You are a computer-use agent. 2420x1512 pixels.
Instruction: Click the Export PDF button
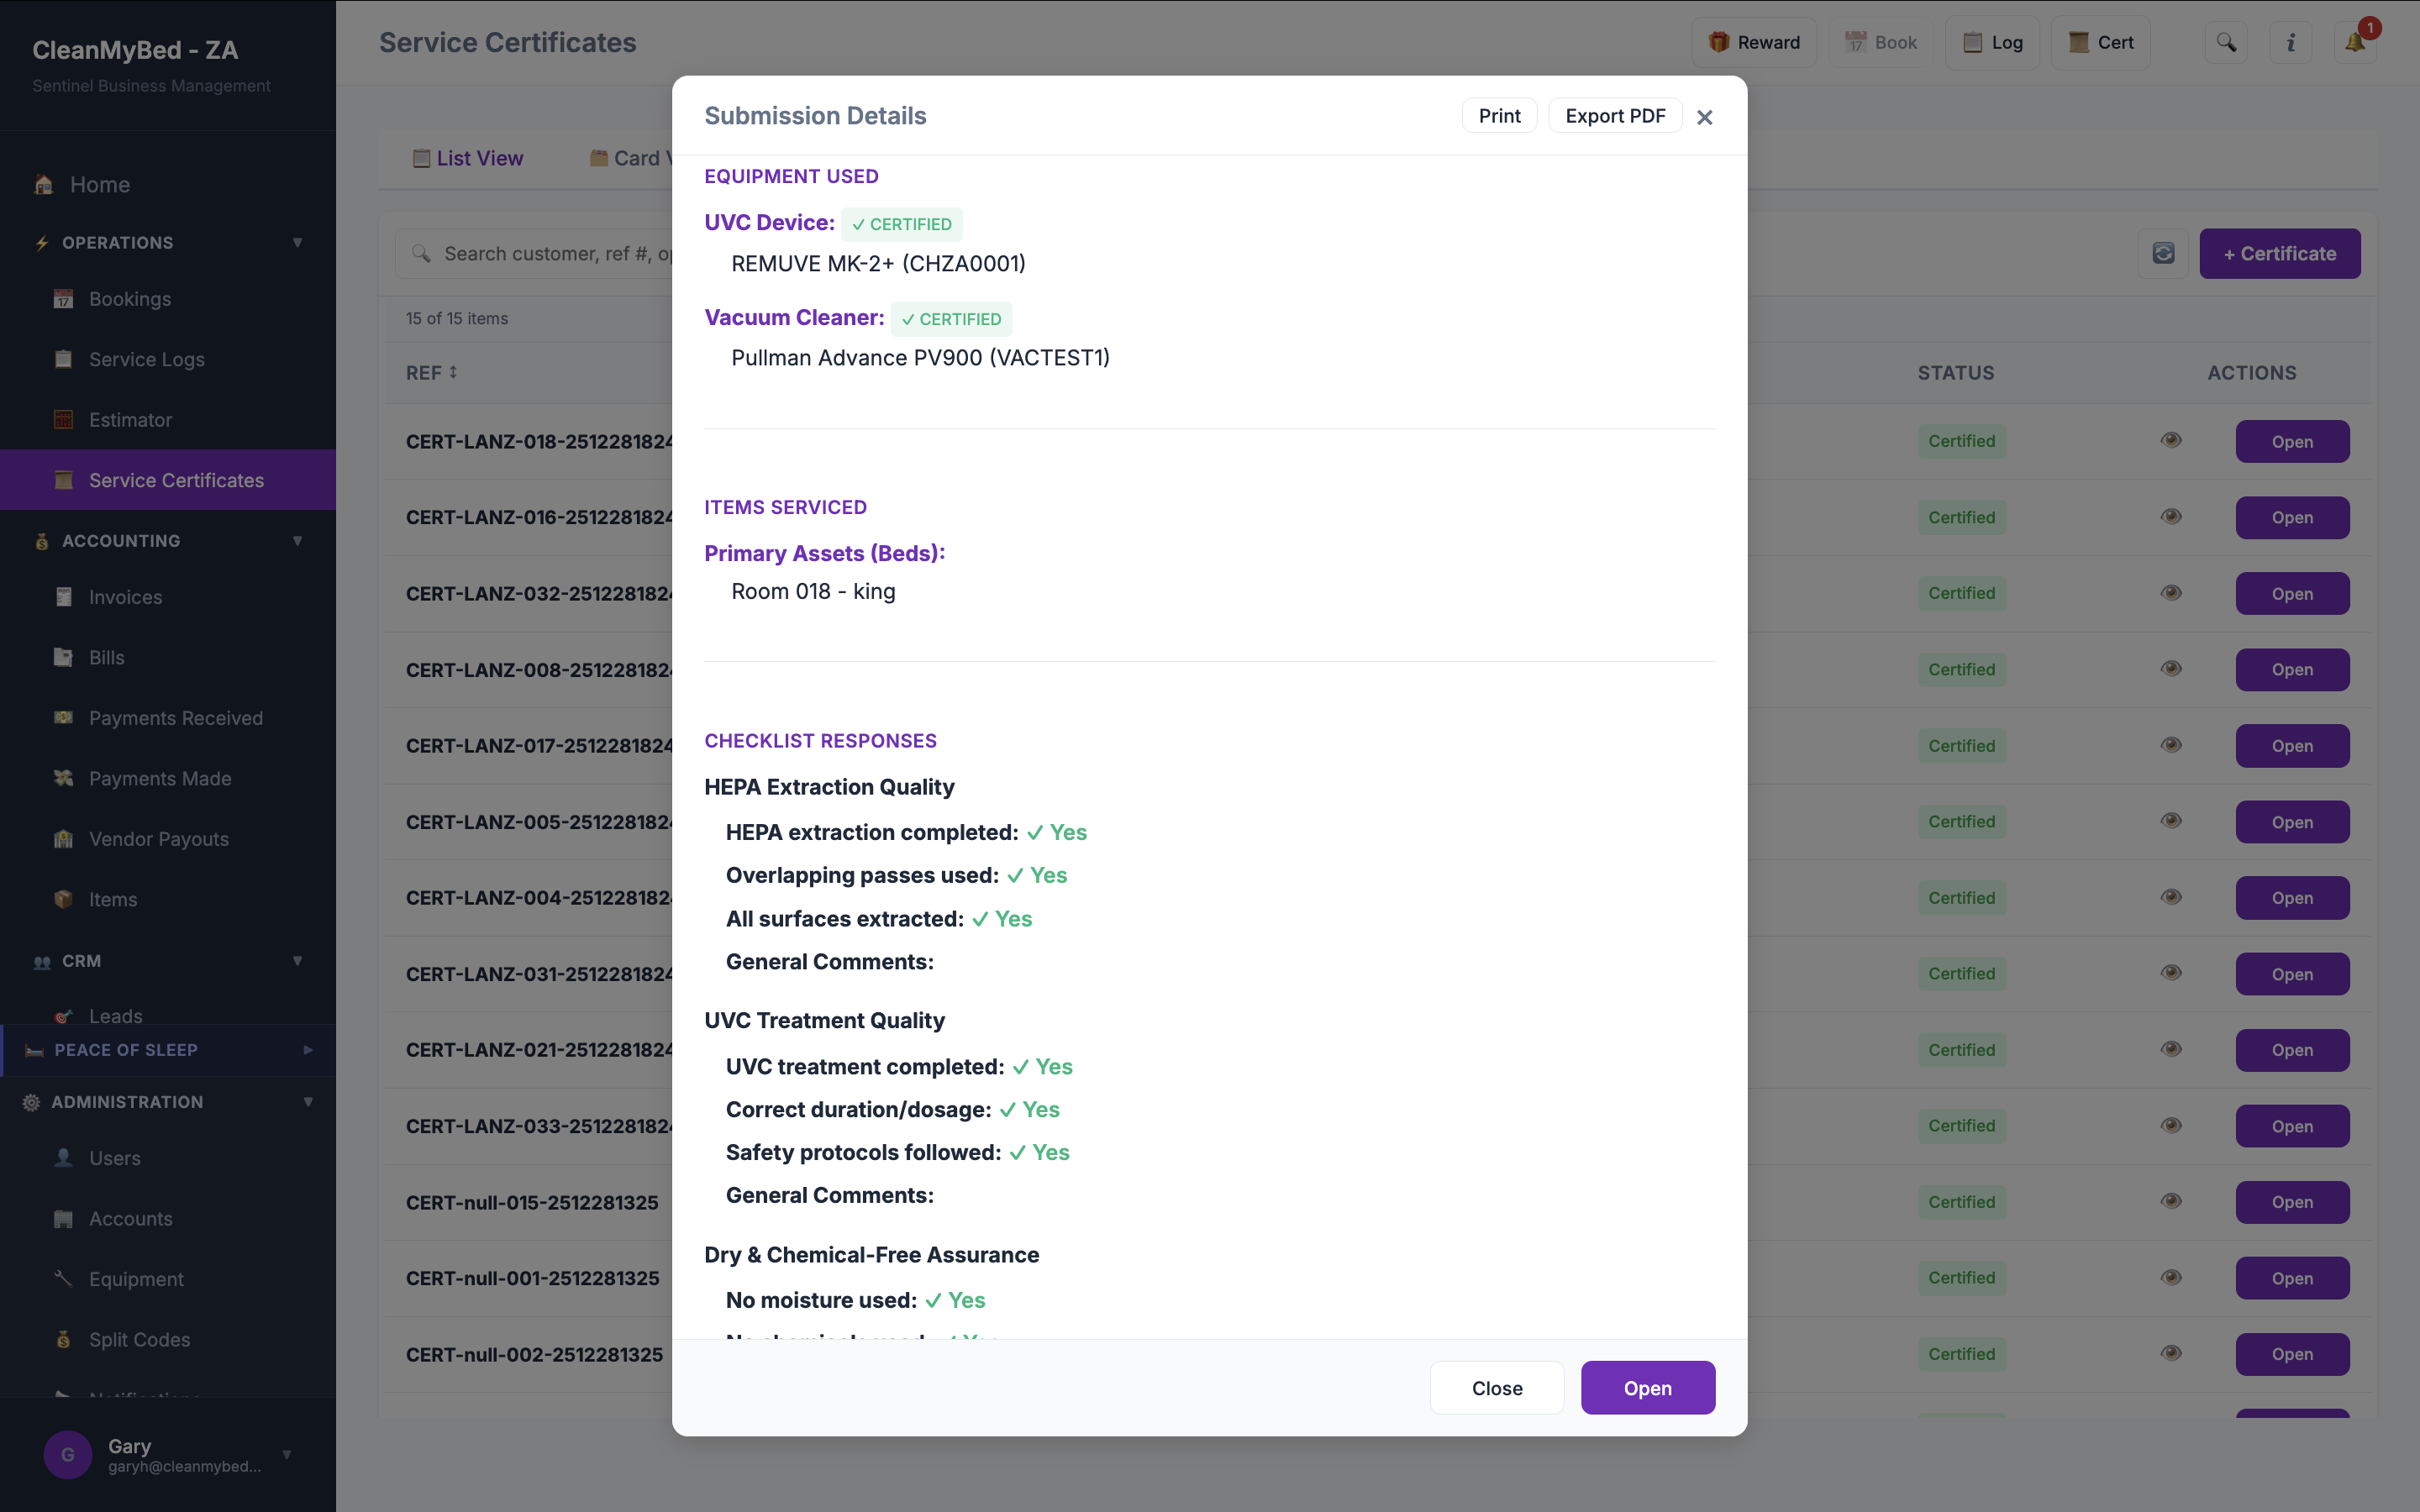(1615, 116)
